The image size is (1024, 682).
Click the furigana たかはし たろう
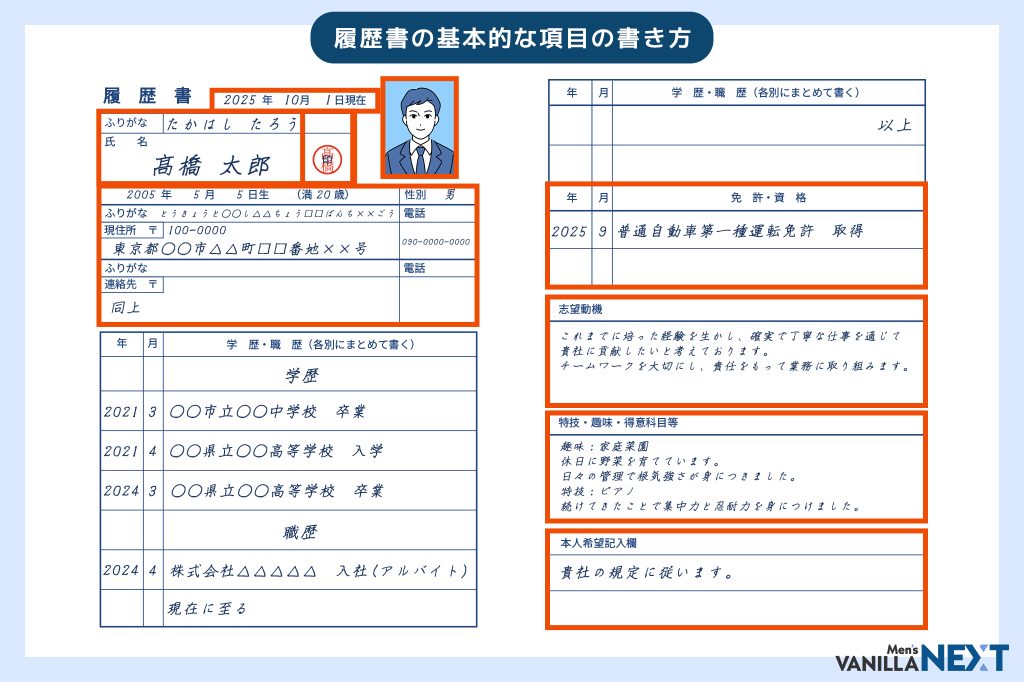point(232,124)
